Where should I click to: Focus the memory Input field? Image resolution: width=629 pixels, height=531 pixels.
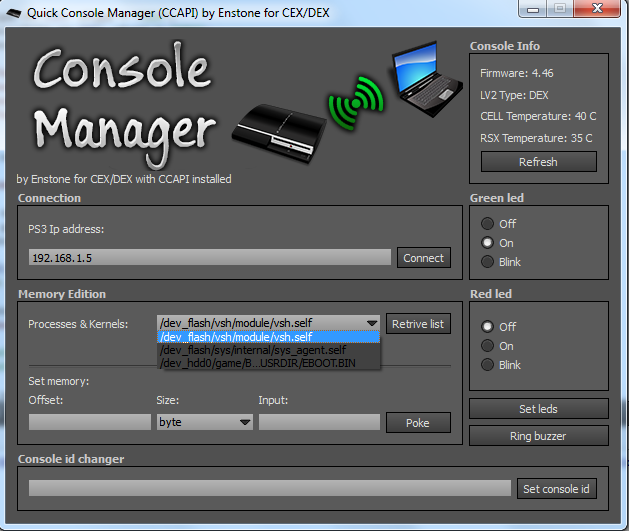[x=319, y=422]
